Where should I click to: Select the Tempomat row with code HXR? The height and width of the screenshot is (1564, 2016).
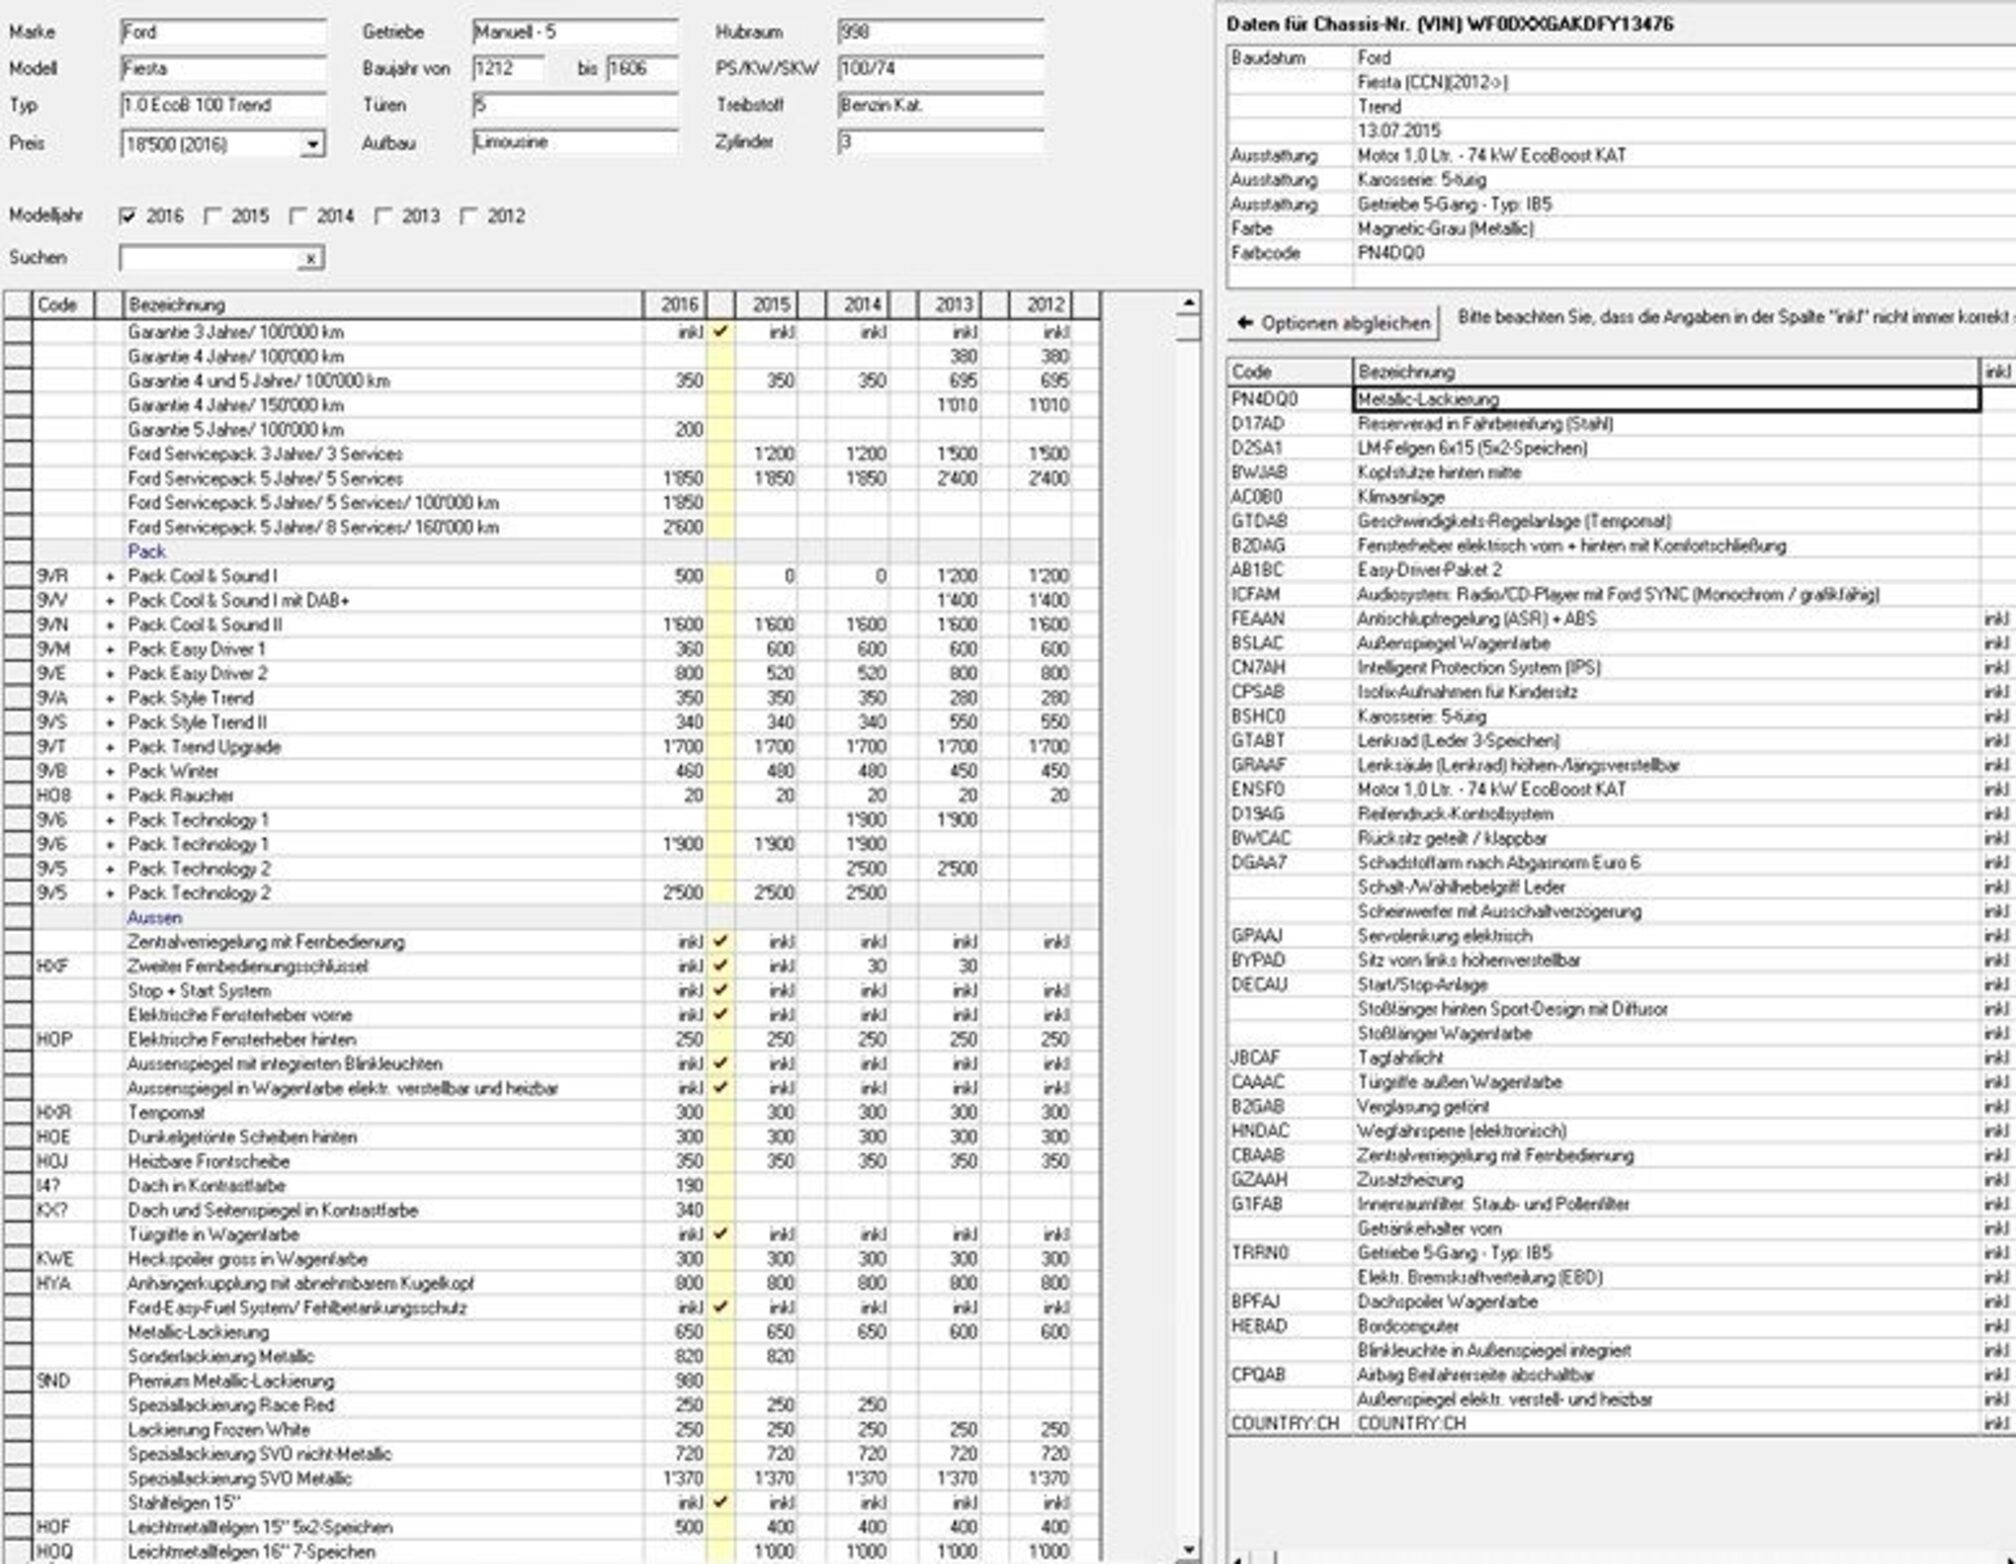point(550,1112)
